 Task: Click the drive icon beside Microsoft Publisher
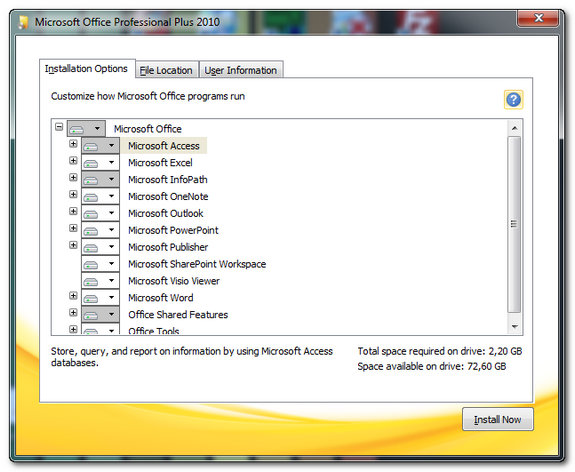pos(91,248)
